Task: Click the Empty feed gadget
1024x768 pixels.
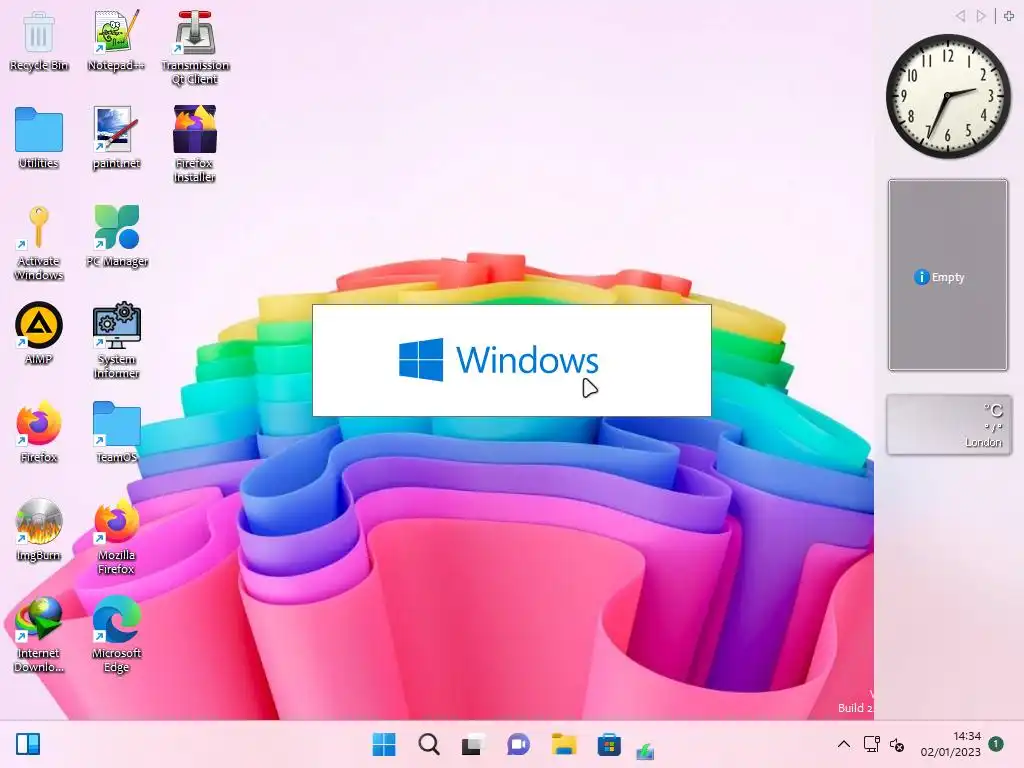Action: [x=948, y=275]
